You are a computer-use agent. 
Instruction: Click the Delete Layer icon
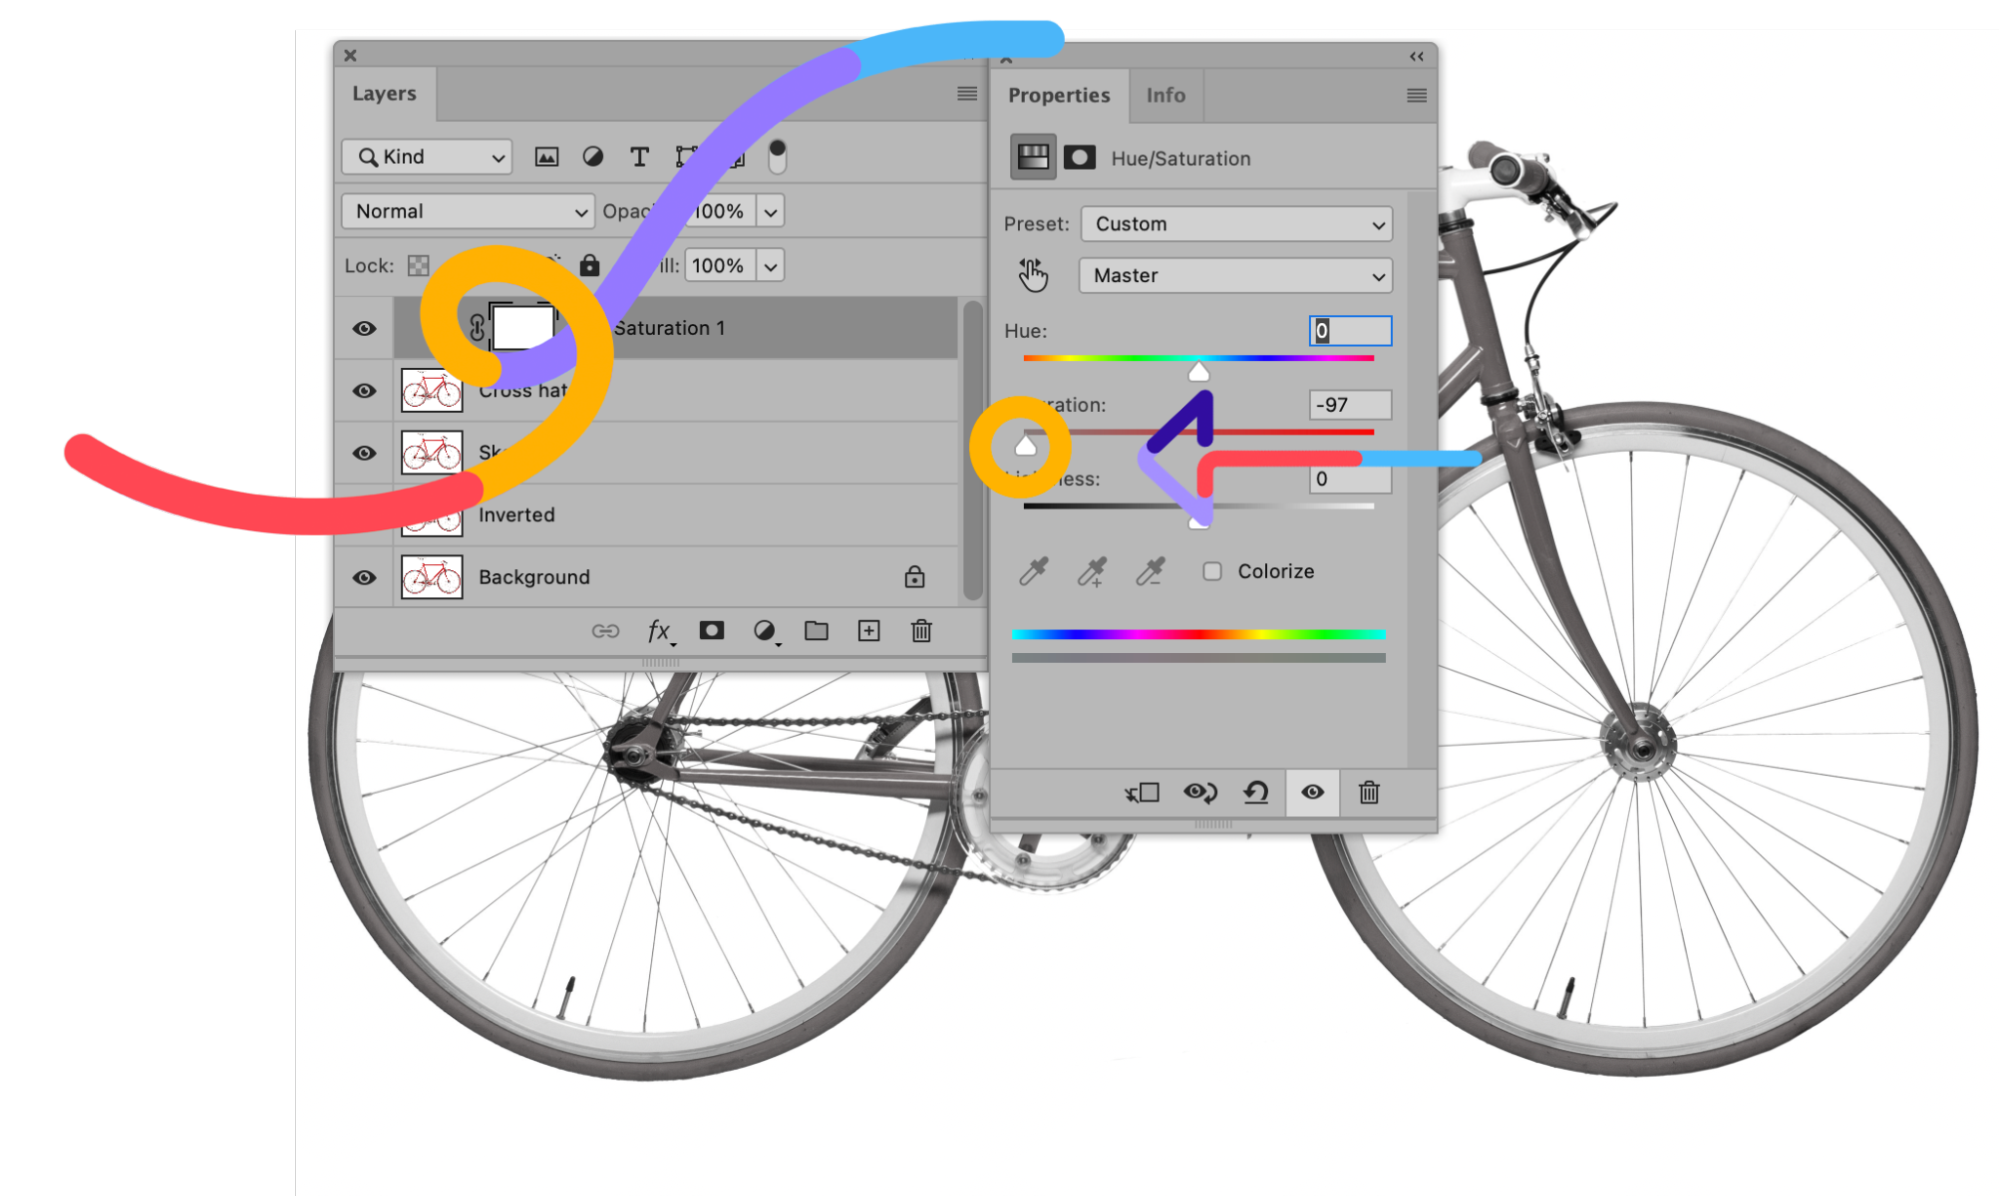[x=921, y=631]
